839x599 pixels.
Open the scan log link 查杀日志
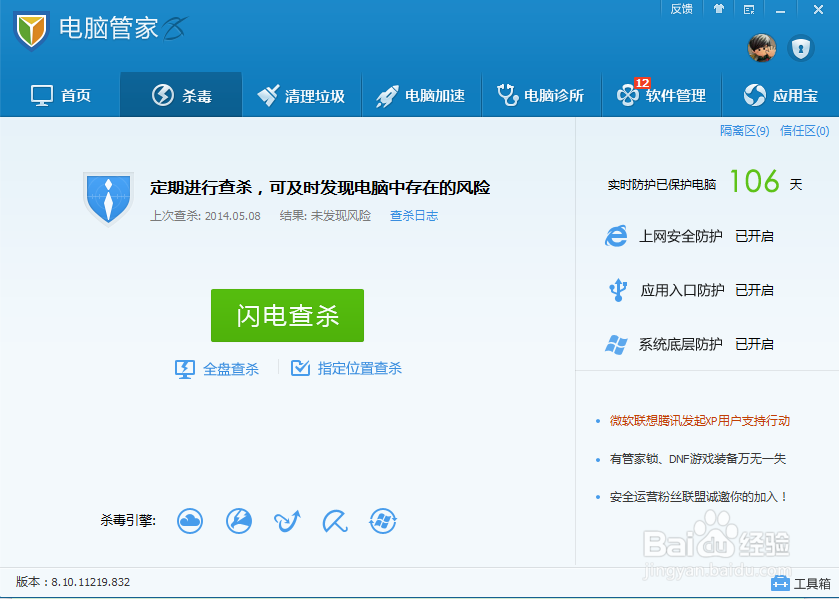[413, 215]
